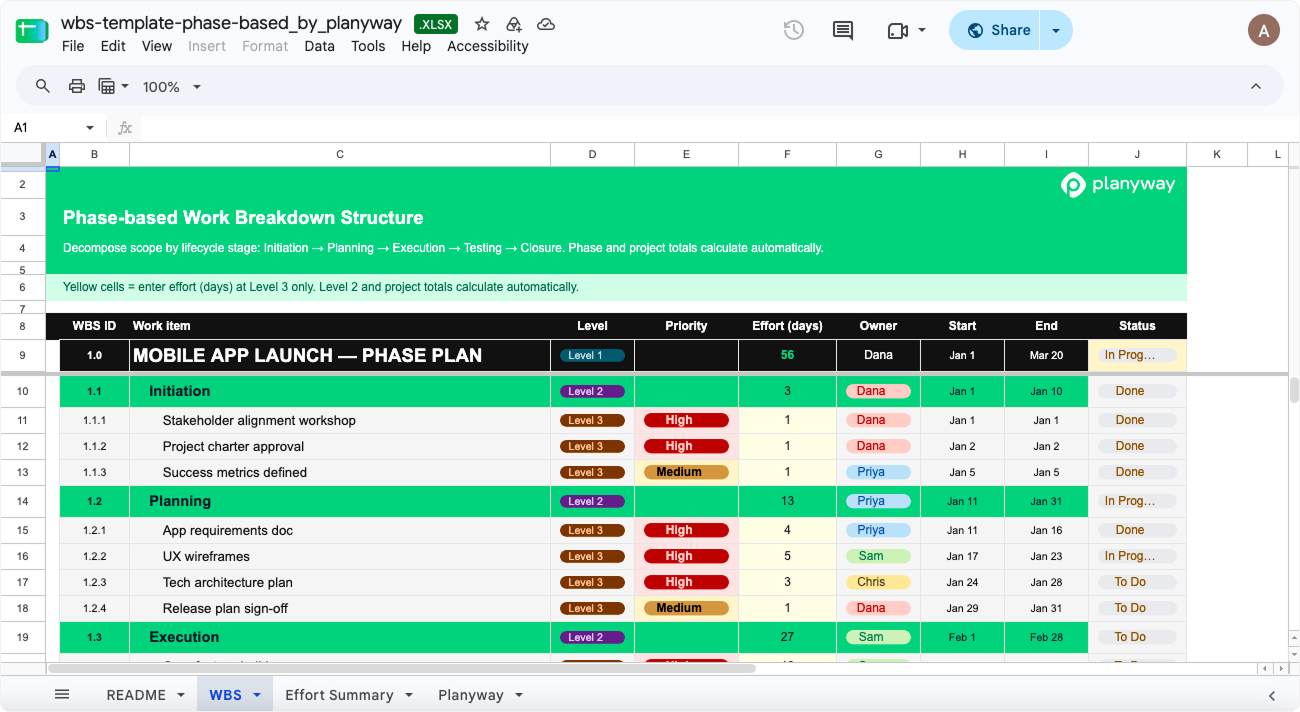The width and height of the screenshot is (1300, 712).
Task: Click the 'MOBILE APP LAUNCH — PHASE PLAN' cell
Action: 340,356
